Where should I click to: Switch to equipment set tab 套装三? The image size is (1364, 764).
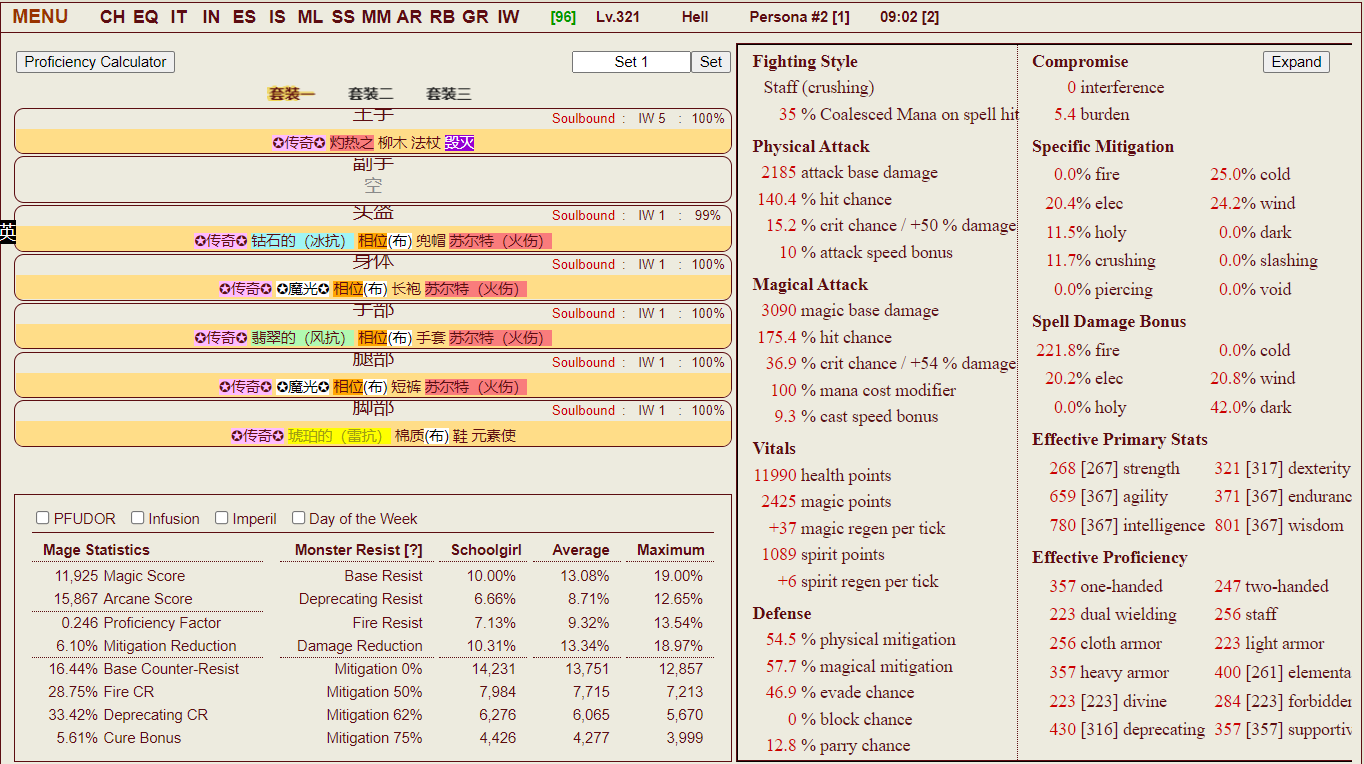pyautogui.click(x=448, y=94)
